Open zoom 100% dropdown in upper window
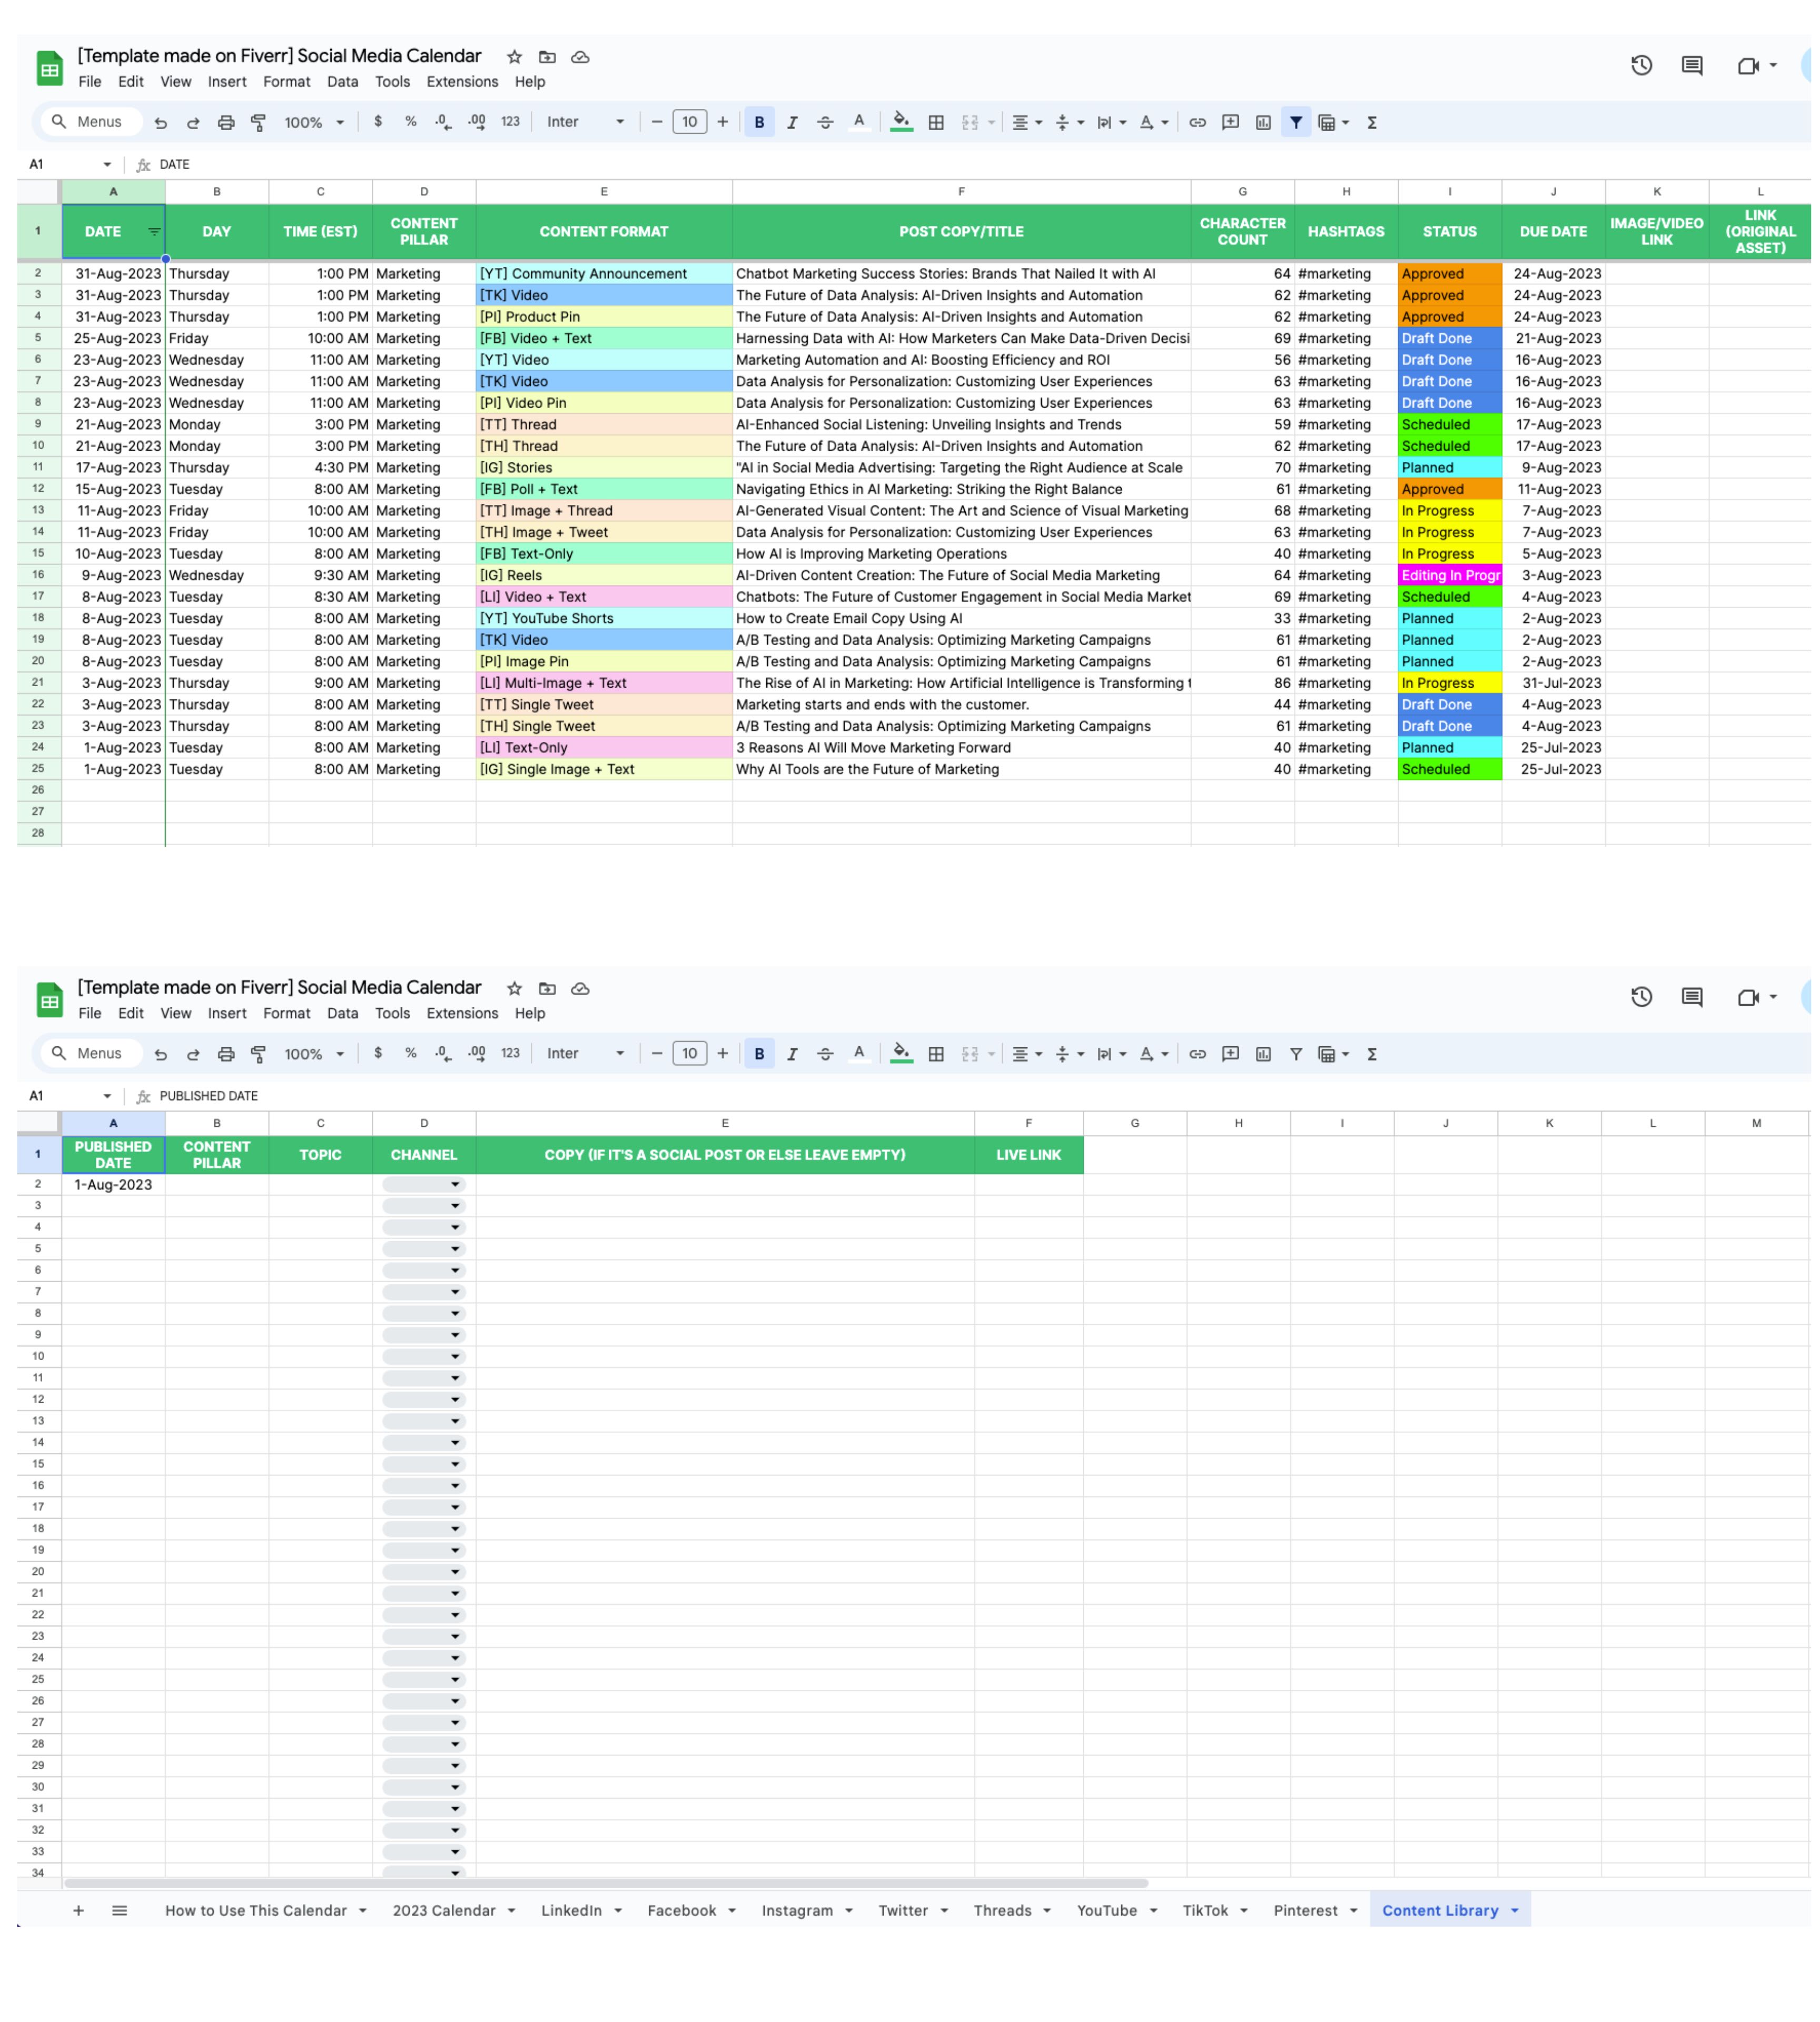 [x=314, y=122]
